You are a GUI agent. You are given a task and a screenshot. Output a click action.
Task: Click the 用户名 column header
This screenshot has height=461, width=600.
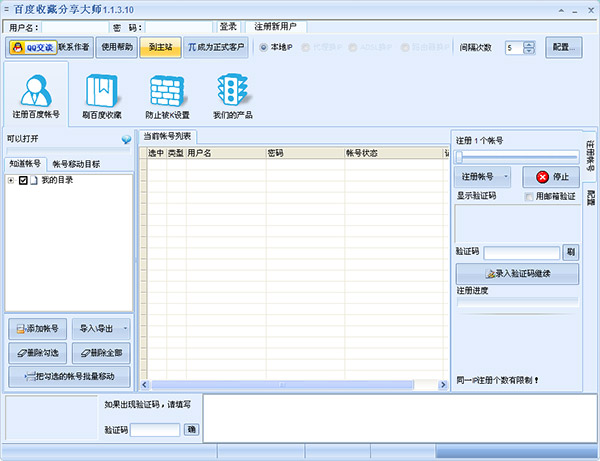point(226,153)
